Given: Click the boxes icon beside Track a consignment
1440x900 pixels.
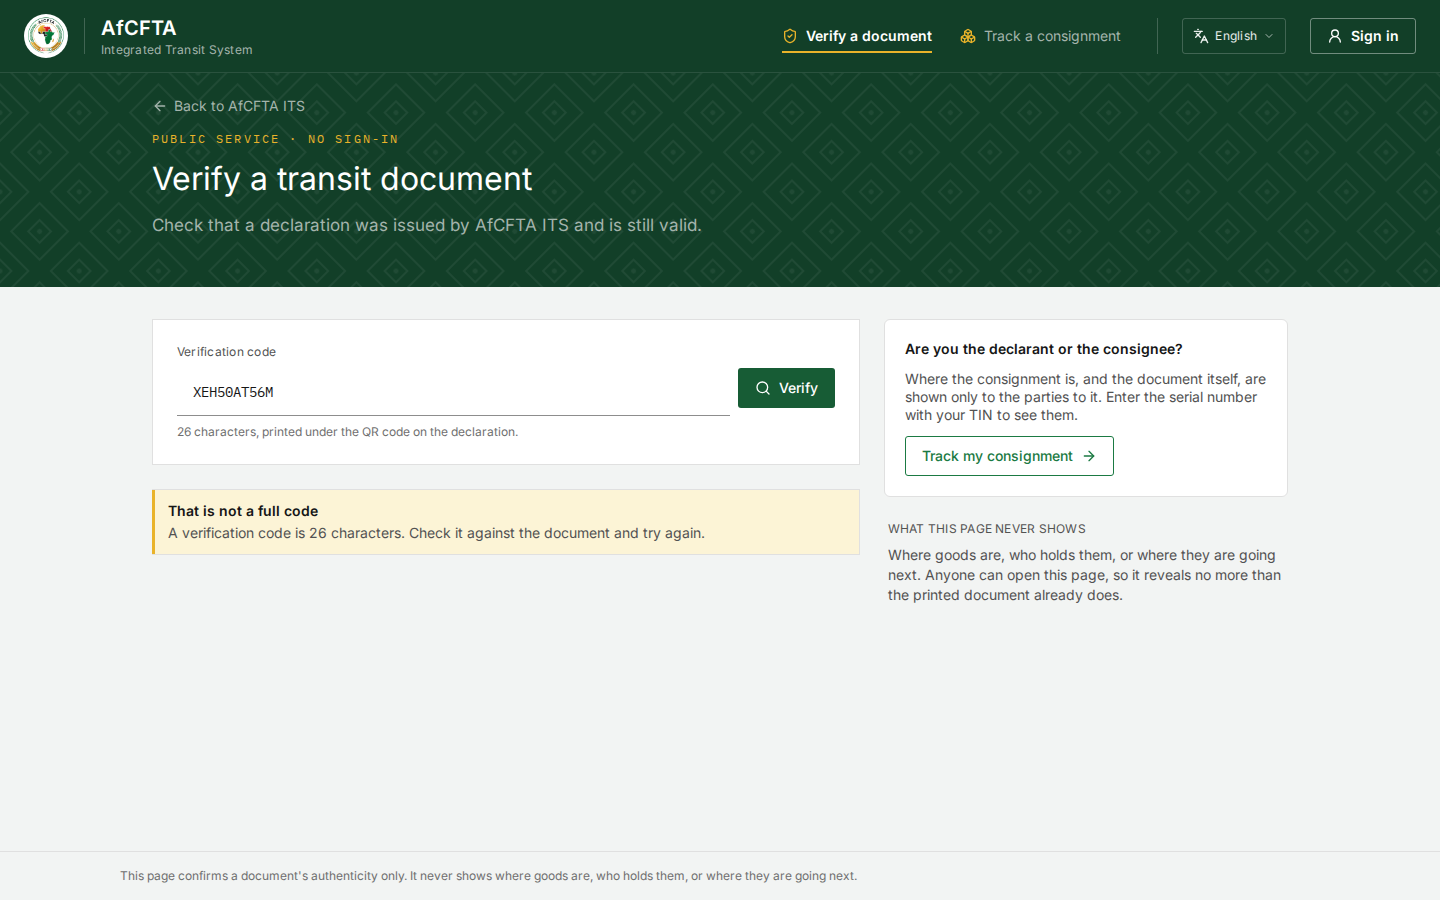Looking at the screenshot, I should 968,36.
